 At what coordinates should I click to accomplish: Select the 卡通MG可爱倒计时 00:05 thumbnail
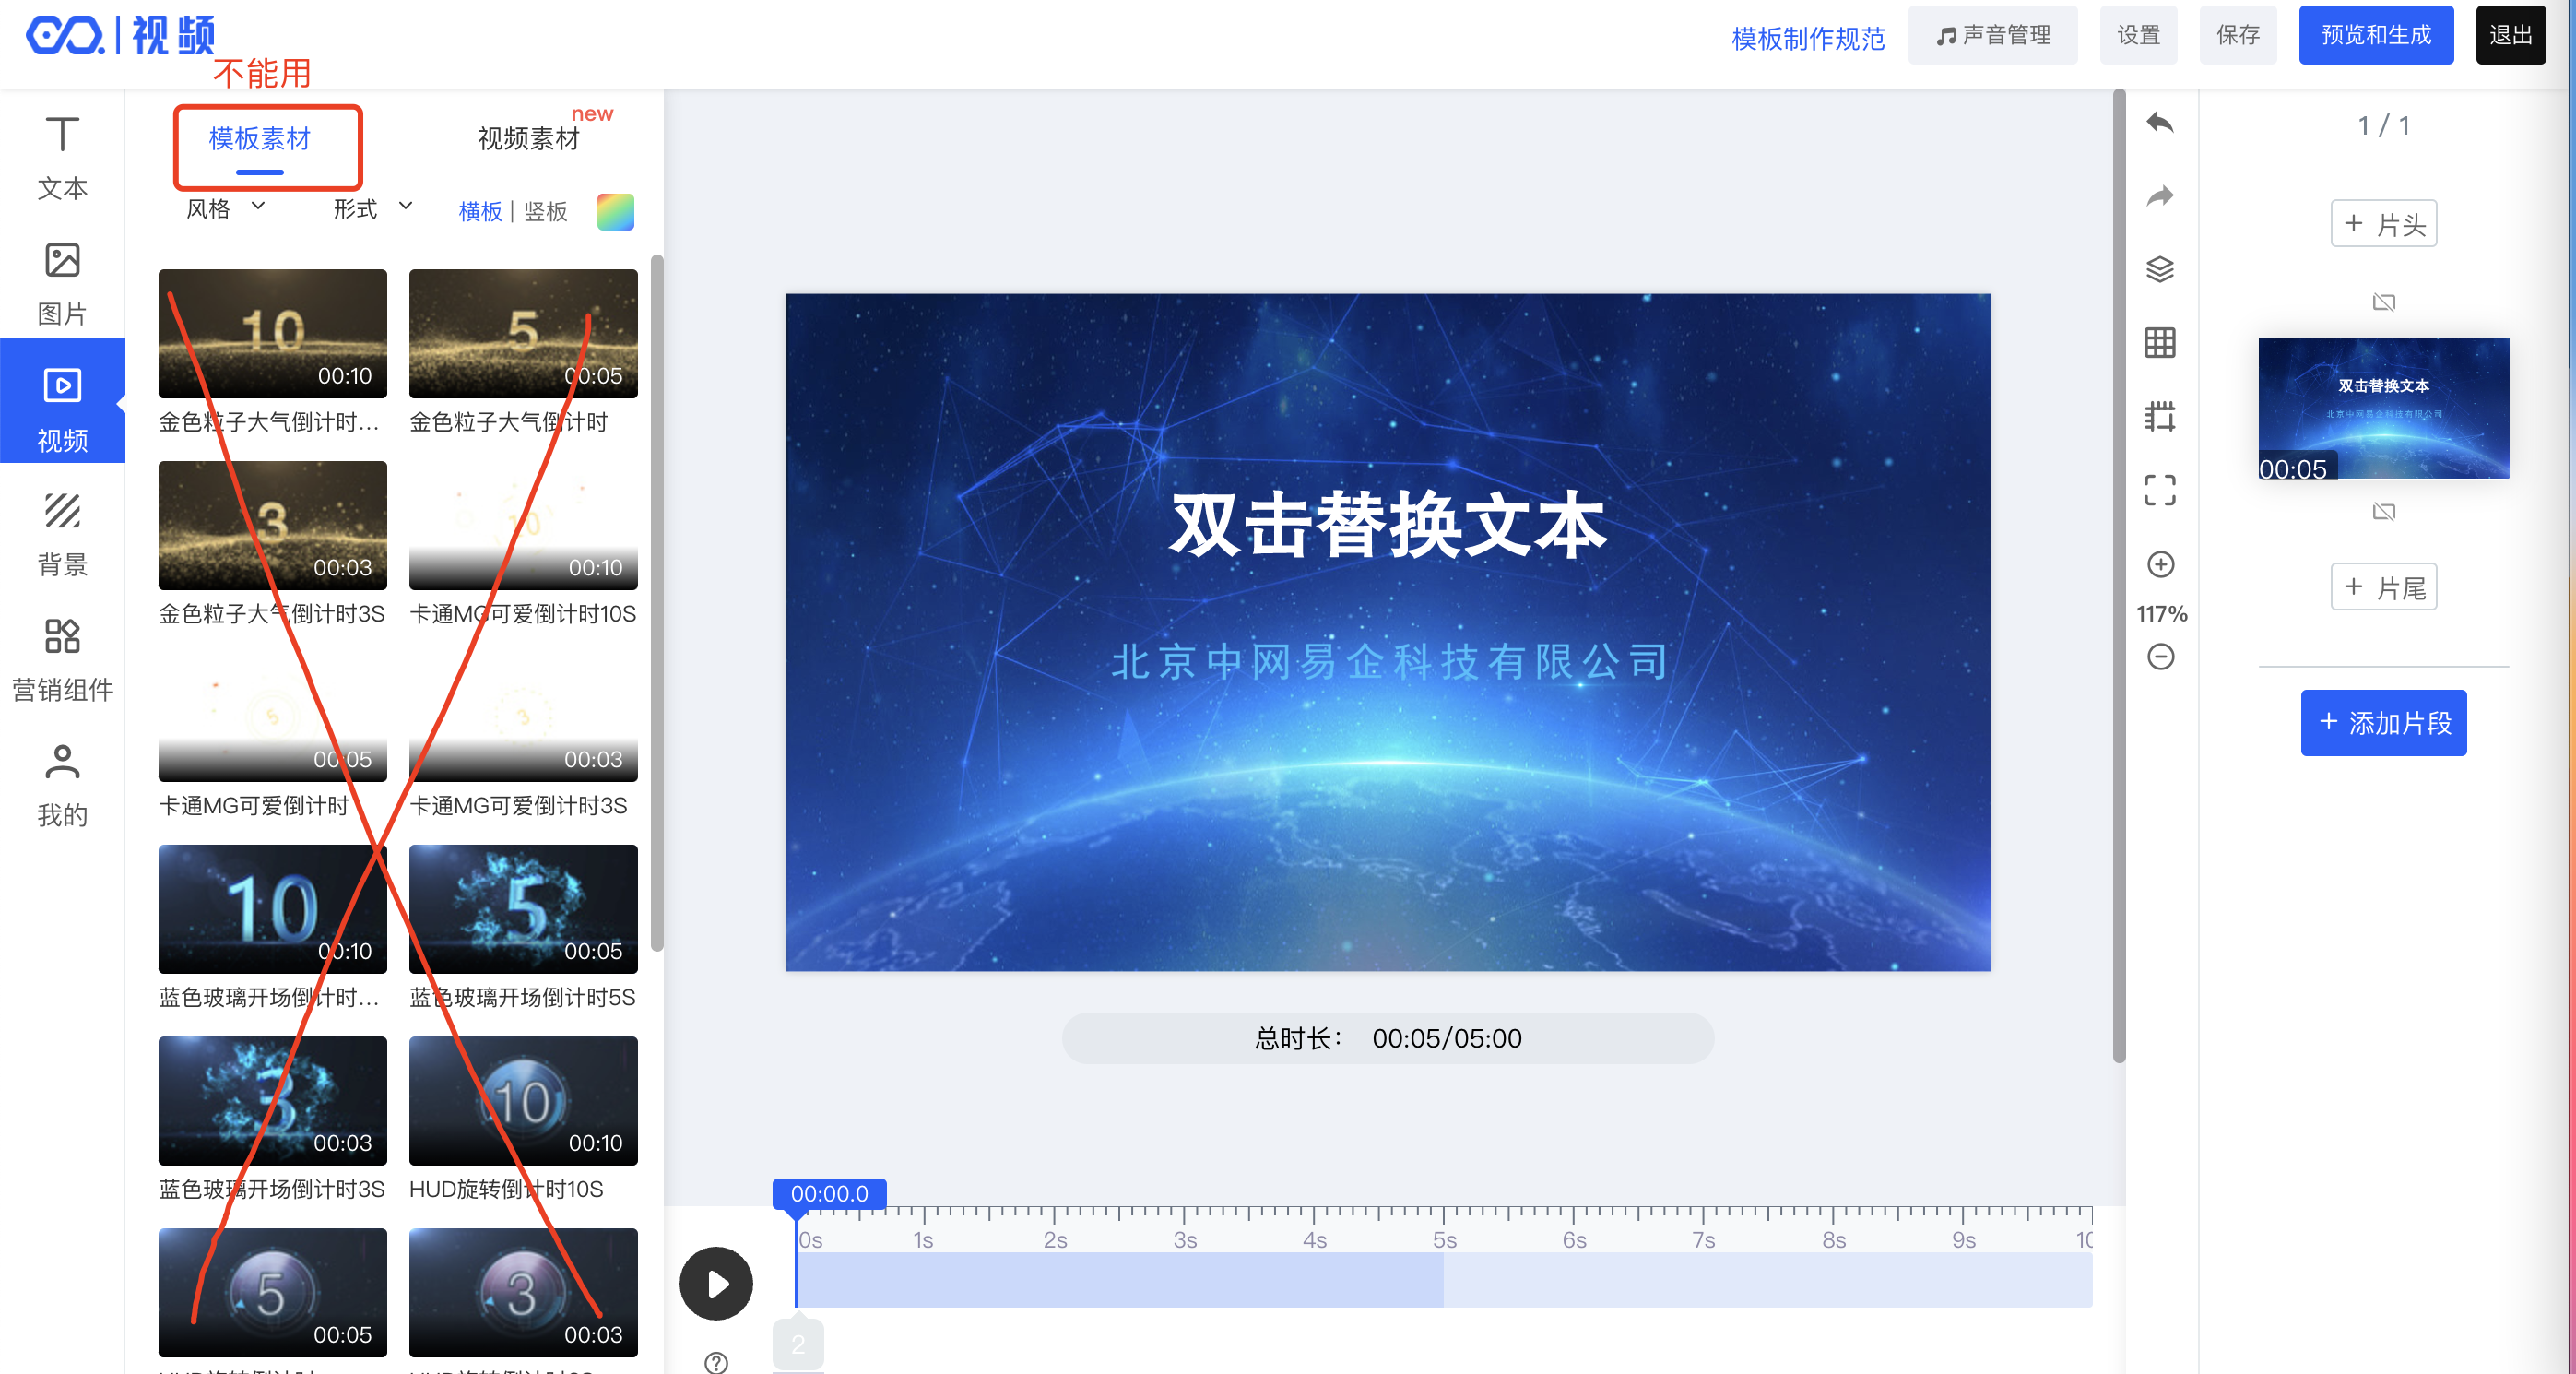coord(272,717)
